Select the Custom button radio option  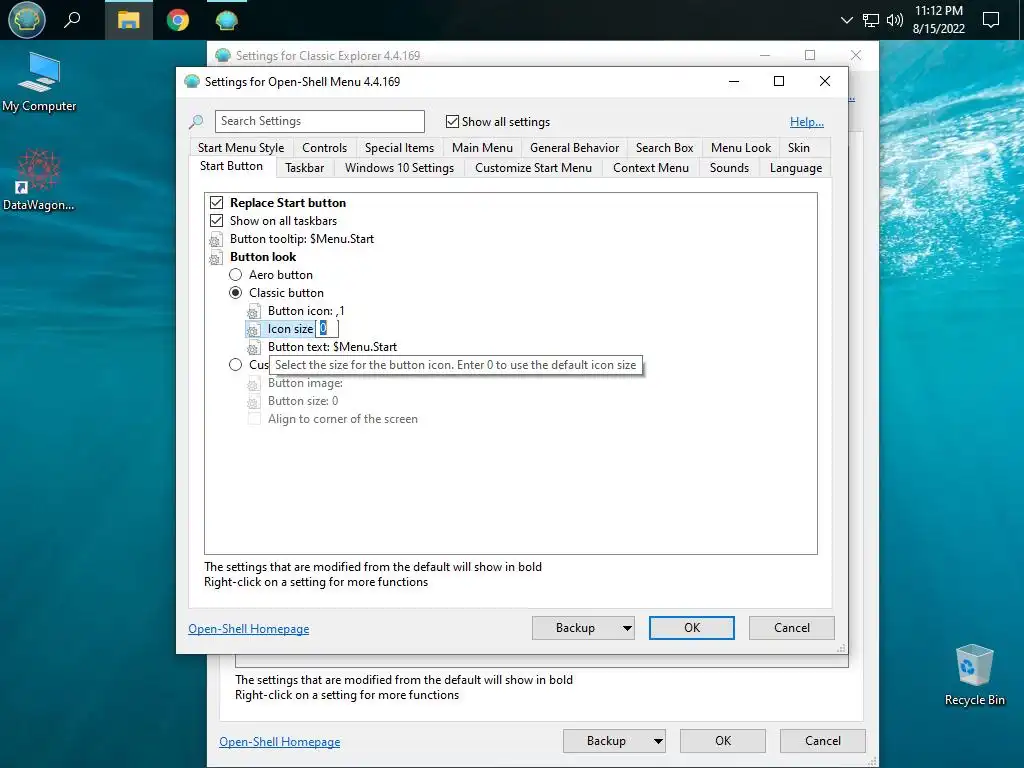tap(235, 364)
